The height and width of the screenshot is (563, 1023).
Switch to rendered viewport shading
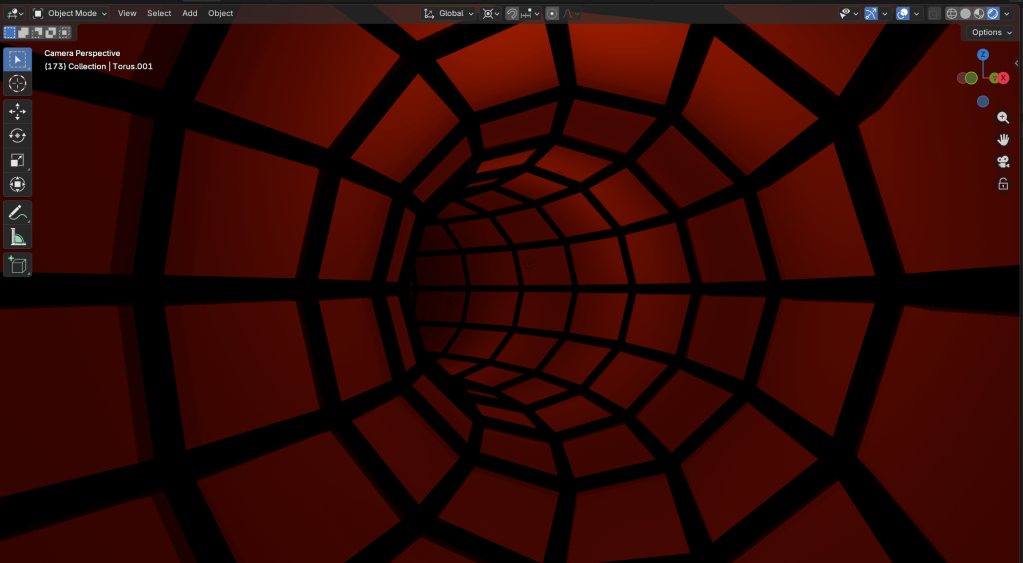click(x=992, y=14)
